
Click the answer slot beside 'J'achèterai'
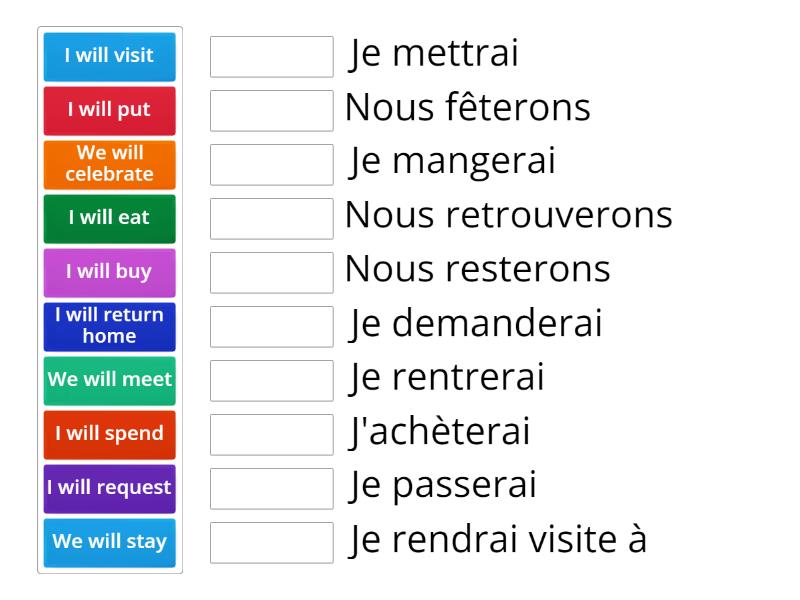pyautogui.click(x=271, y=434)
